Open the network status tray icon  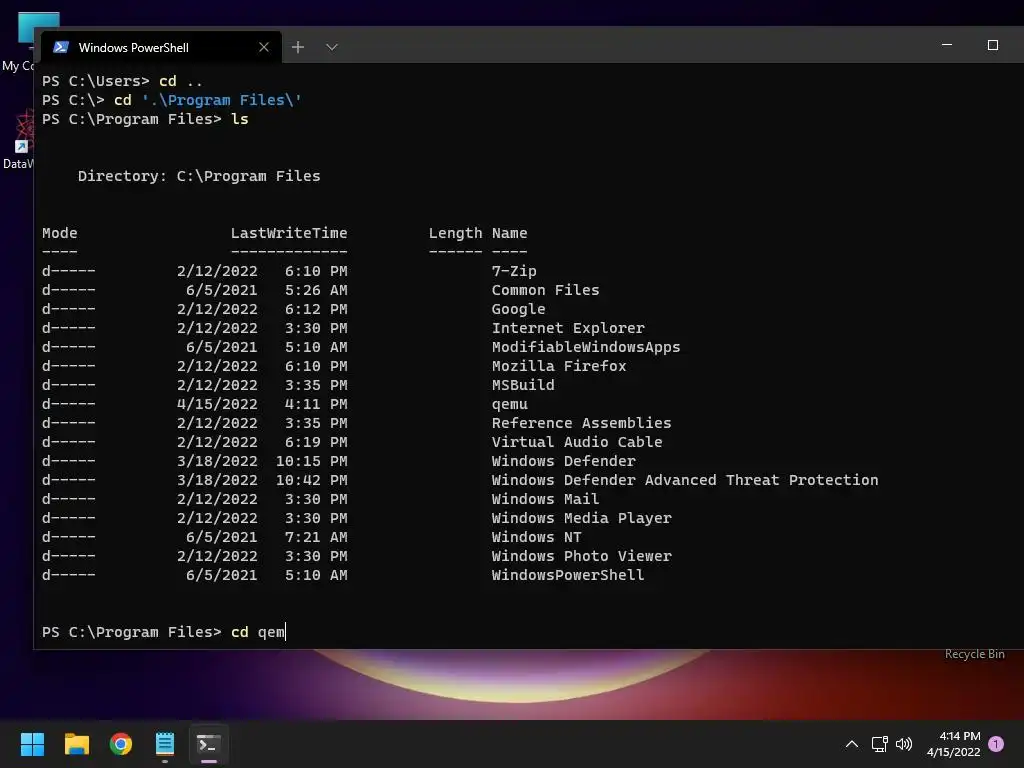pyautogui.click(x=879, y=744)
